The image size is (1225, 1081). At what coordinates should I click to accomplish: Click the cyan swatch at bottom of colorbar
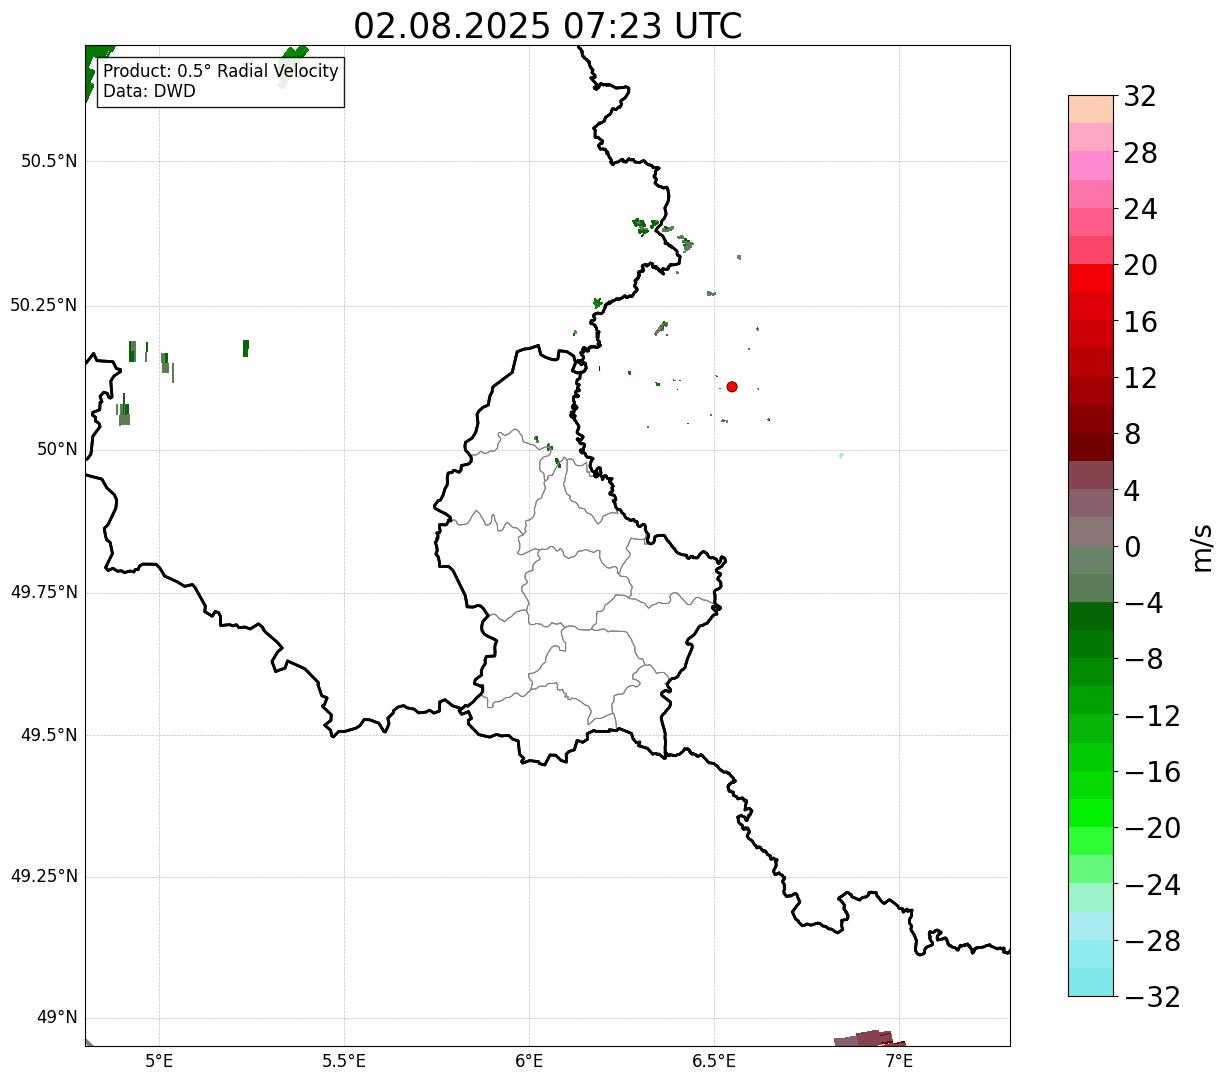click(1091, 982)
